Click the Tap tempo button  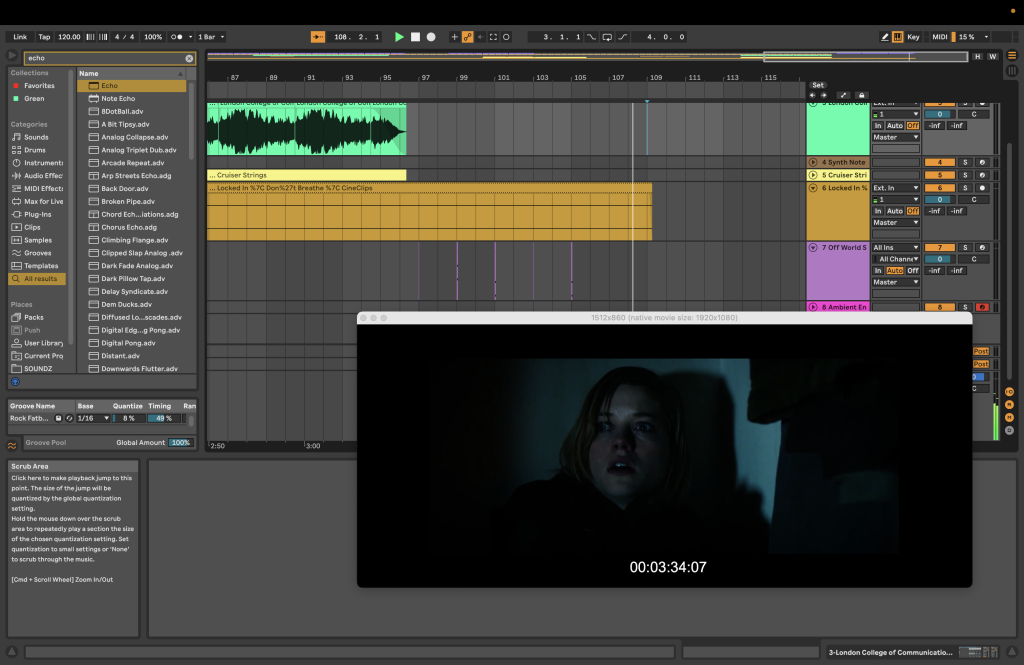point(44,37)
